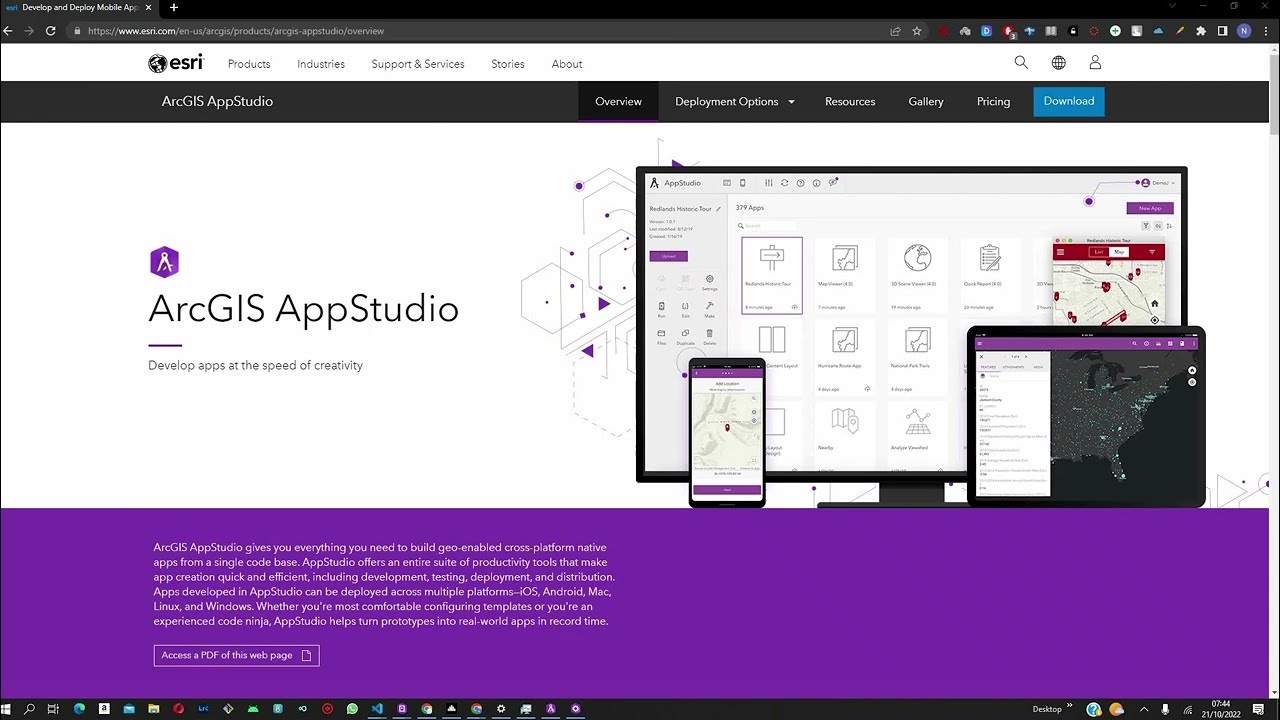
Task: Open the notification center icon
Action: (x=1258, y=709)
